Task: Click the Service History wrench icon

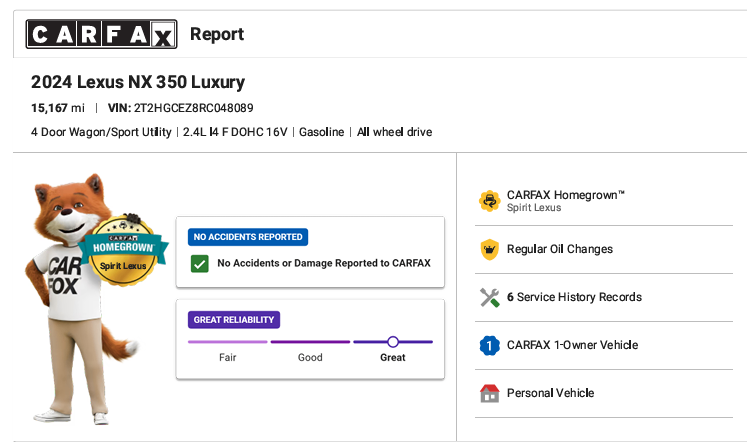Action: [489, 297]
